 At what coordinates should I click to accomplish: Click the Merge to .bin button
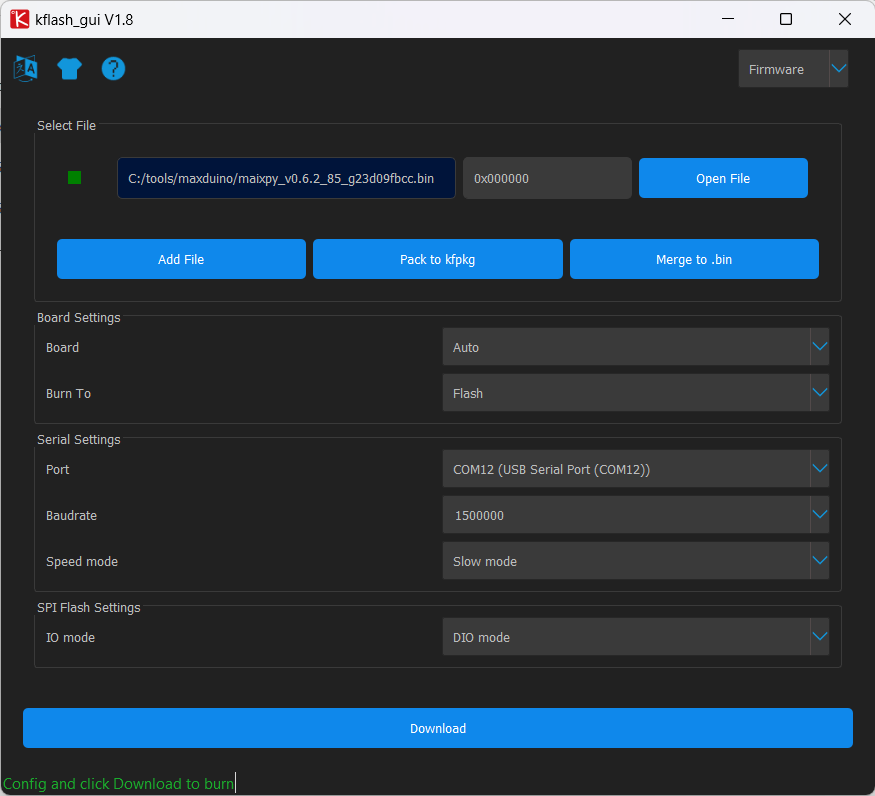click(694, 259)
